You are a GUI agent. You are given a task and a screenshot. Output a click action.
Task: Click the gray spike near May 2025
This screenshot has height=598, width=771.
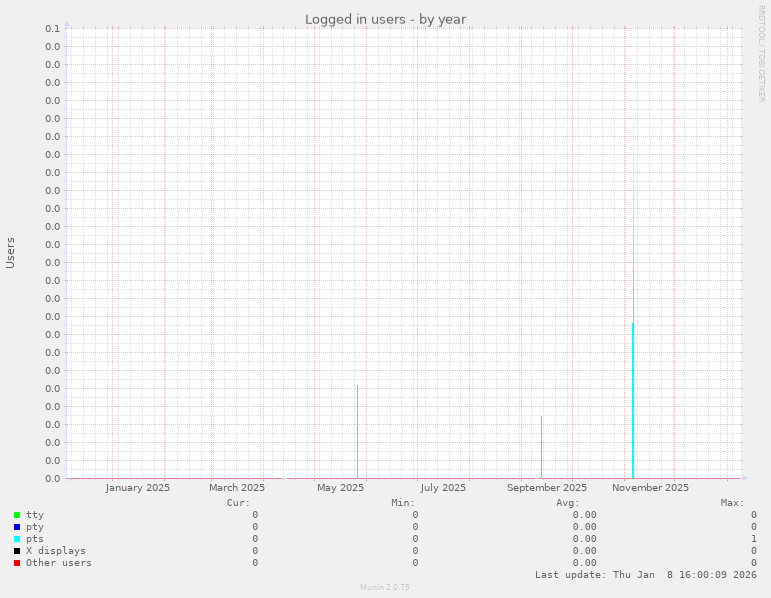pos(357,430)
